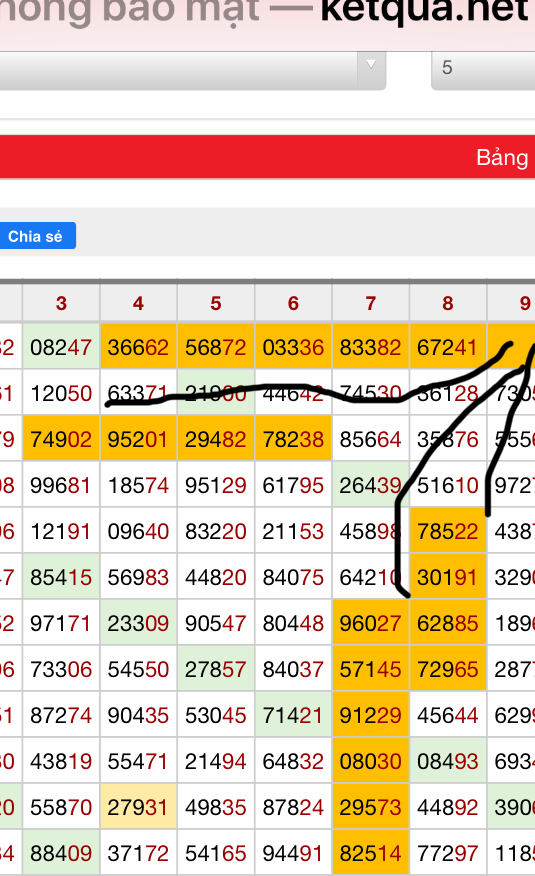This screenshot has width=535, height=876.
Task: Select cell 56983
Action: click(x=138, y=577)
